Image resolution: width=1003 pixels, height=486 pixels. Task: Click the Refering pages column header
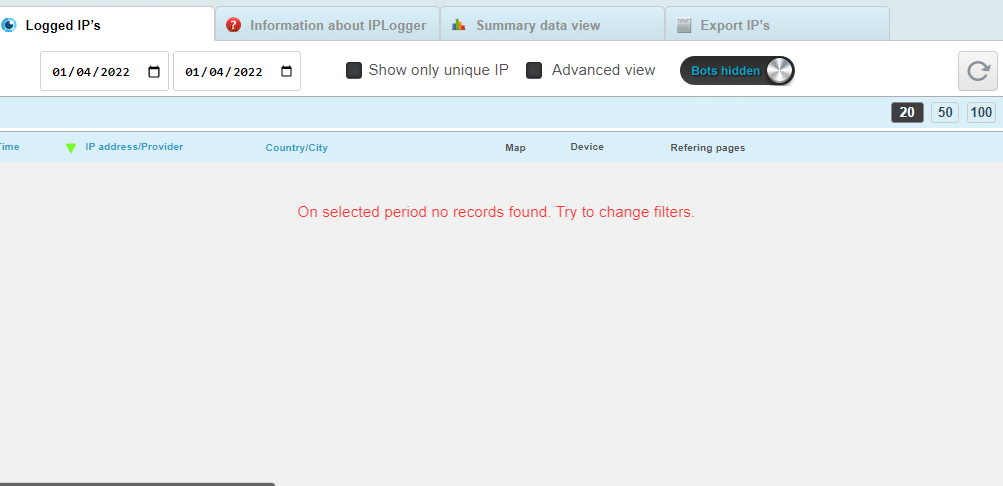point(707,148)
